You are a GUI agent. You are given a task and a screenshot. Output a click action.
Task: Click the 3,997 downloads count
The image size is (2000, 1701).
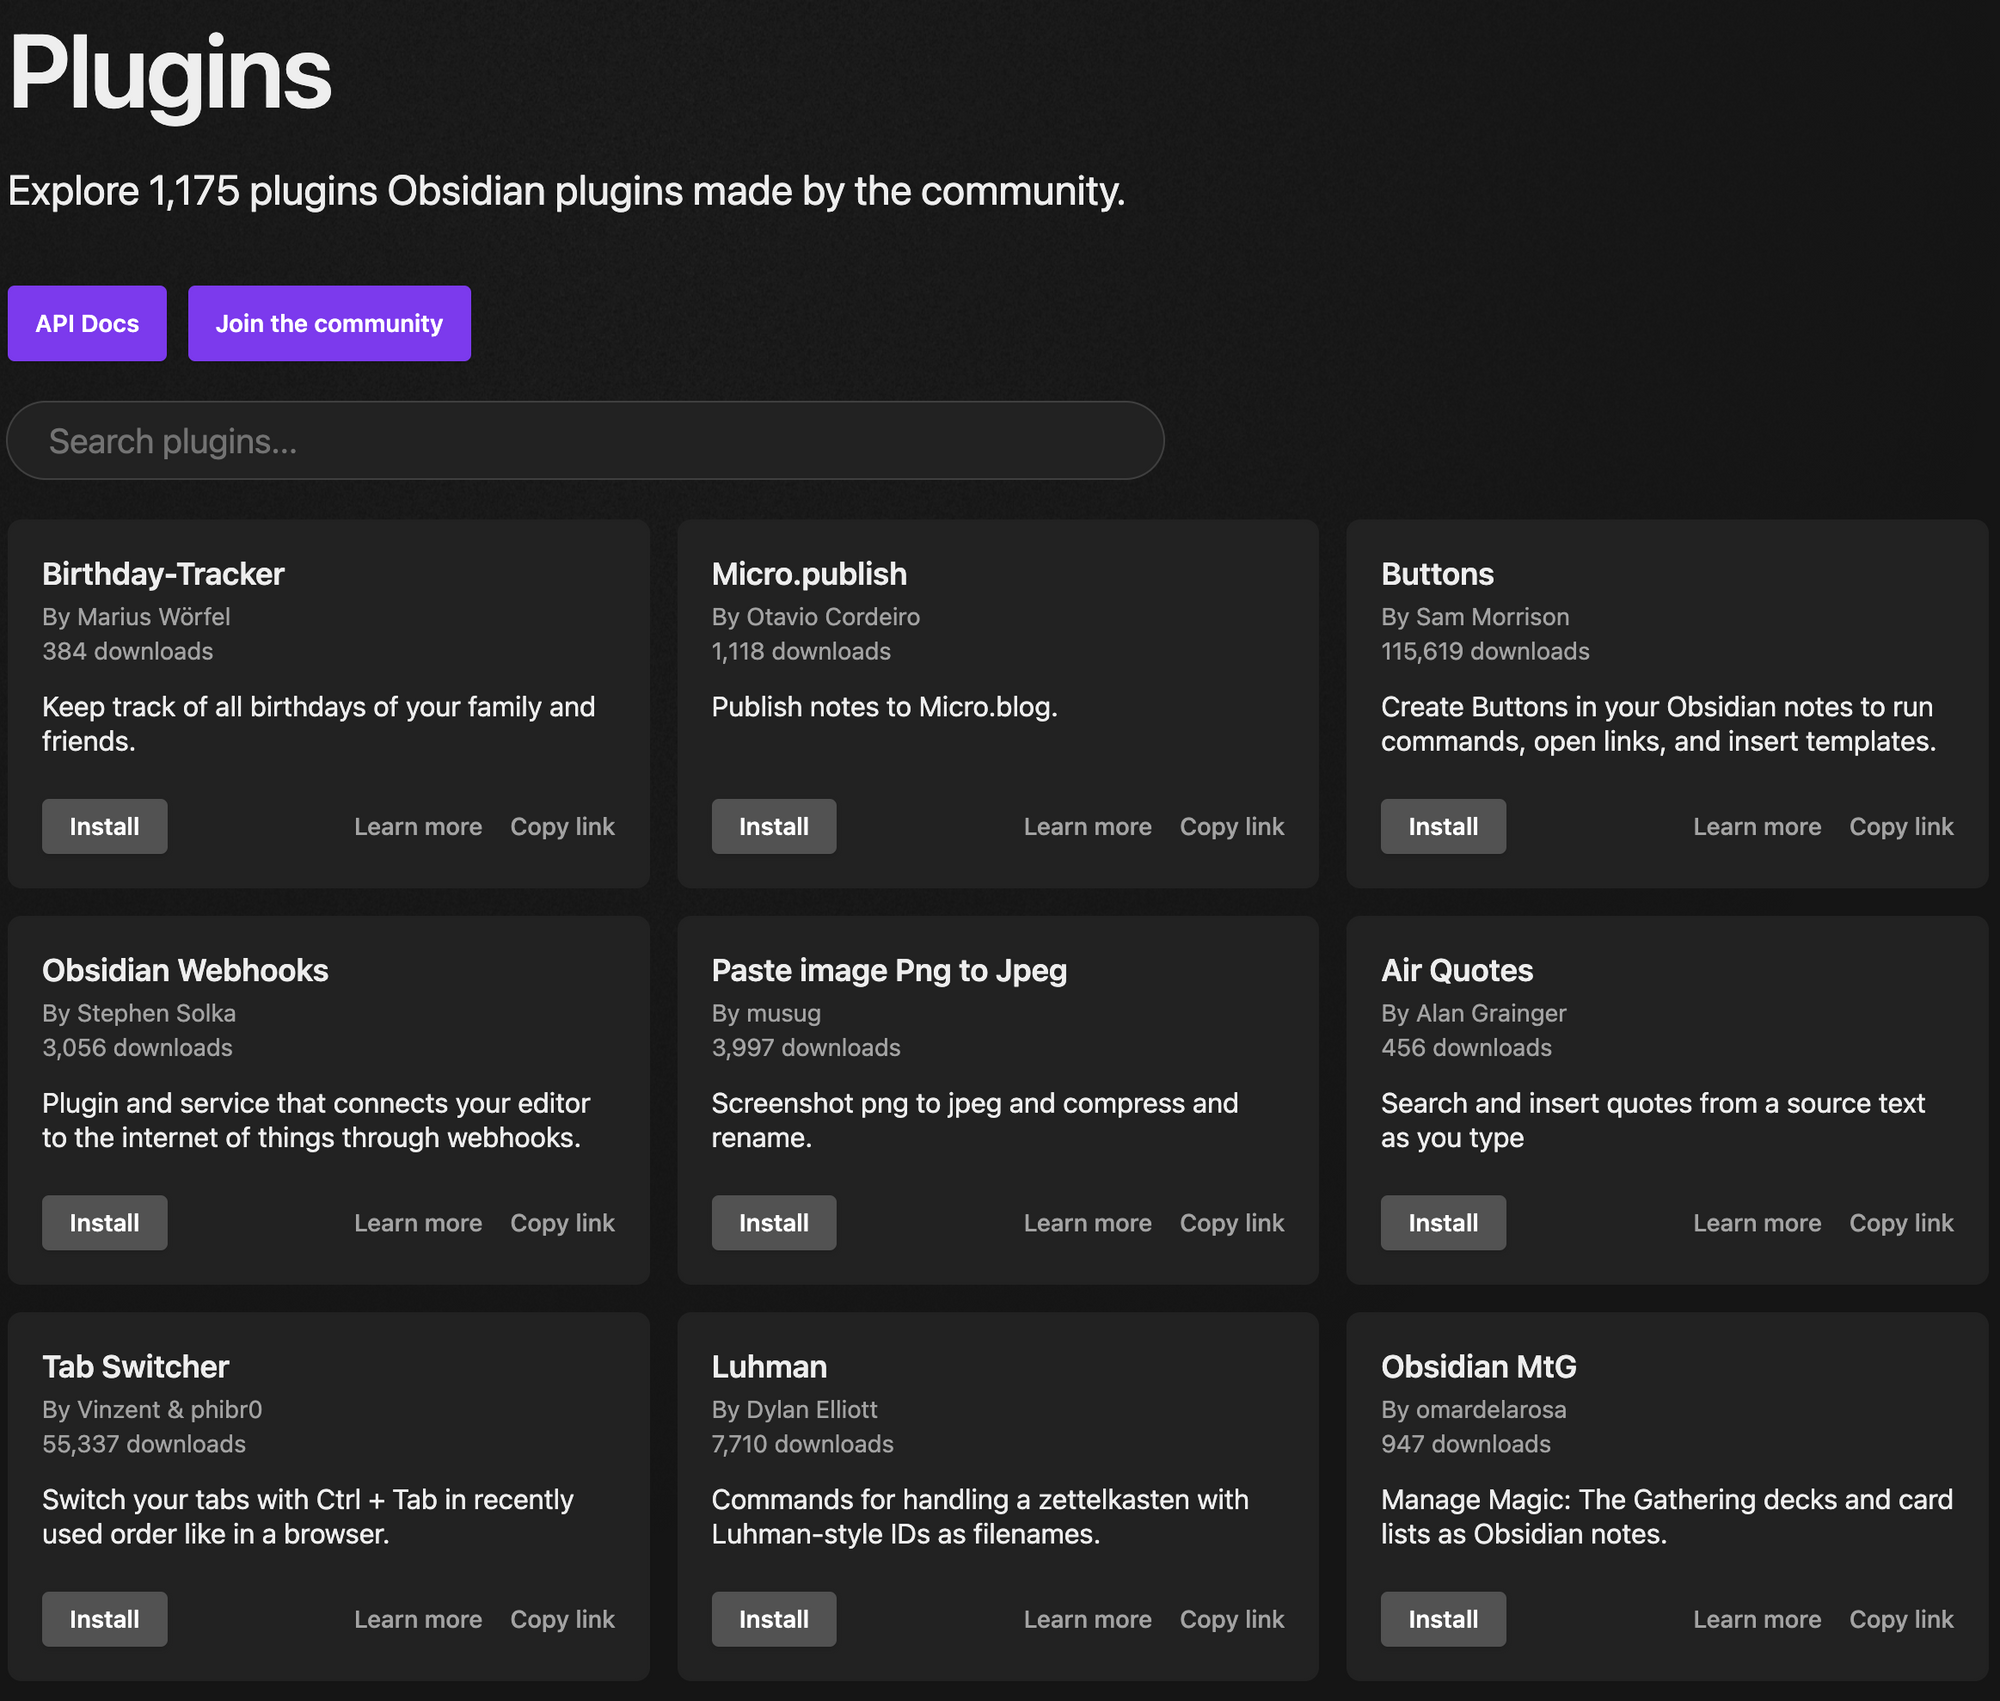[806, 1048]
